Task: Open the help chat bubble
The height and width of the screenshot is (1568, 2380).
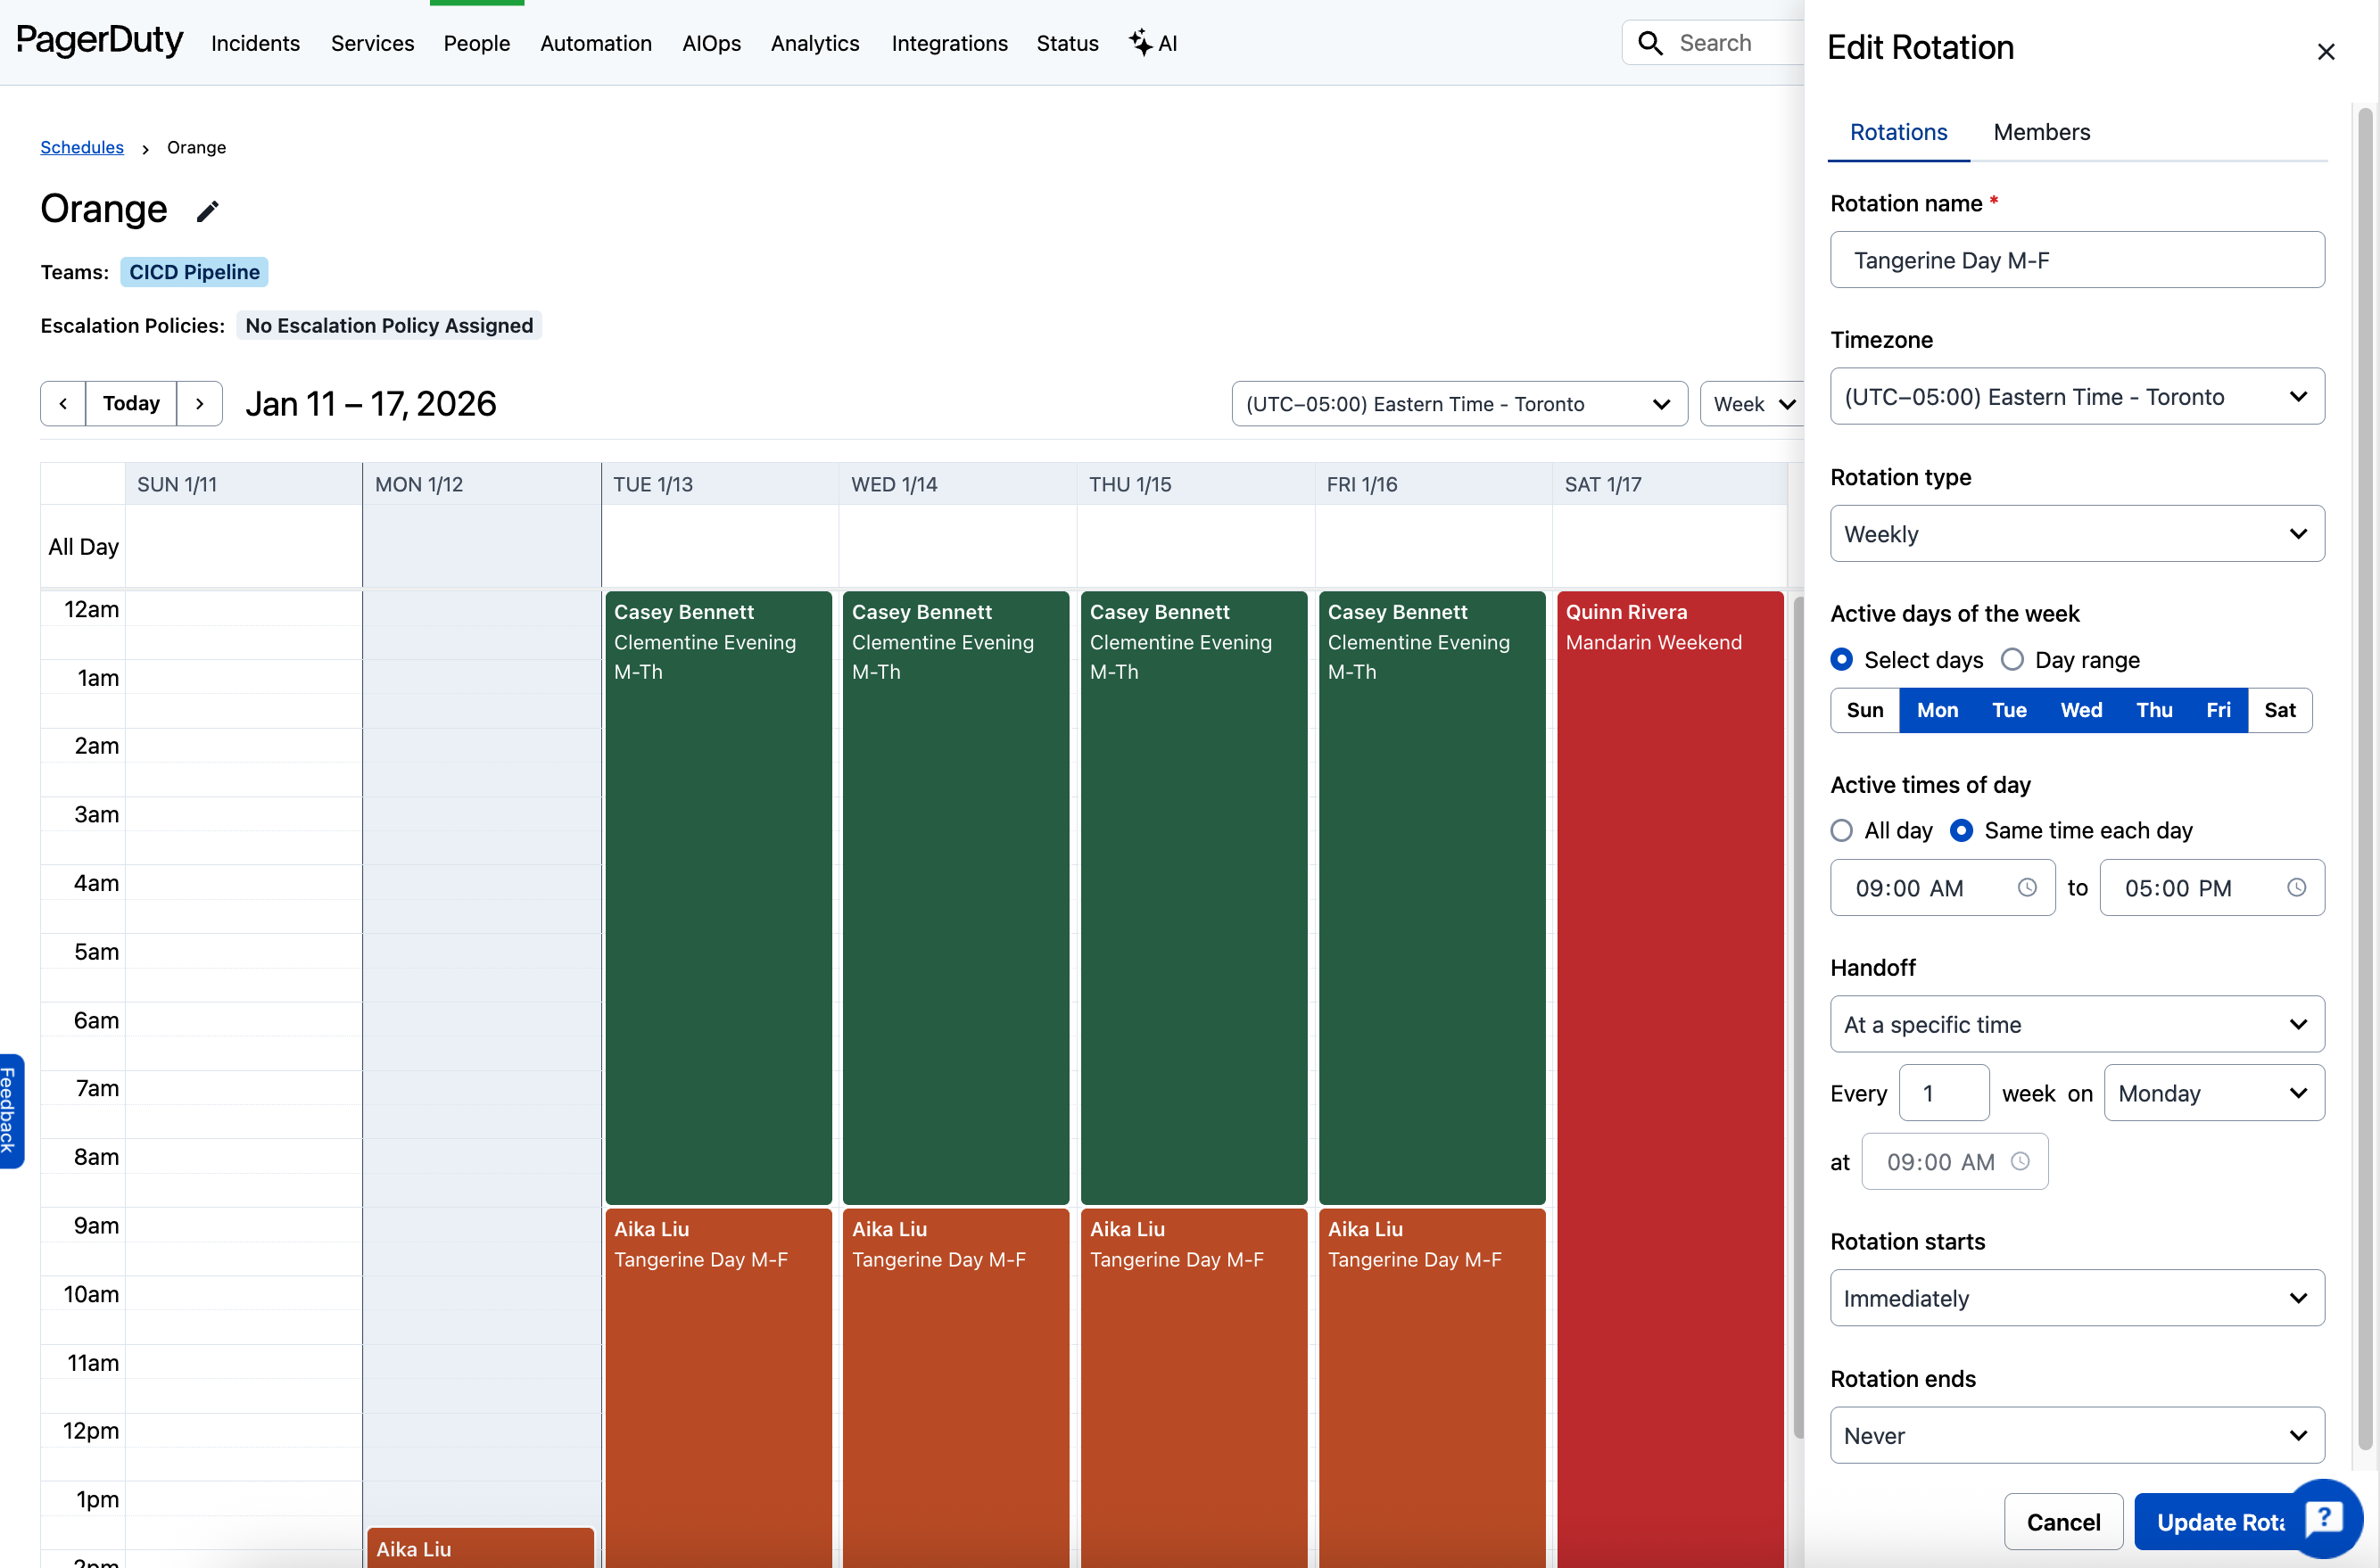Action: tap(2325, 1518)
